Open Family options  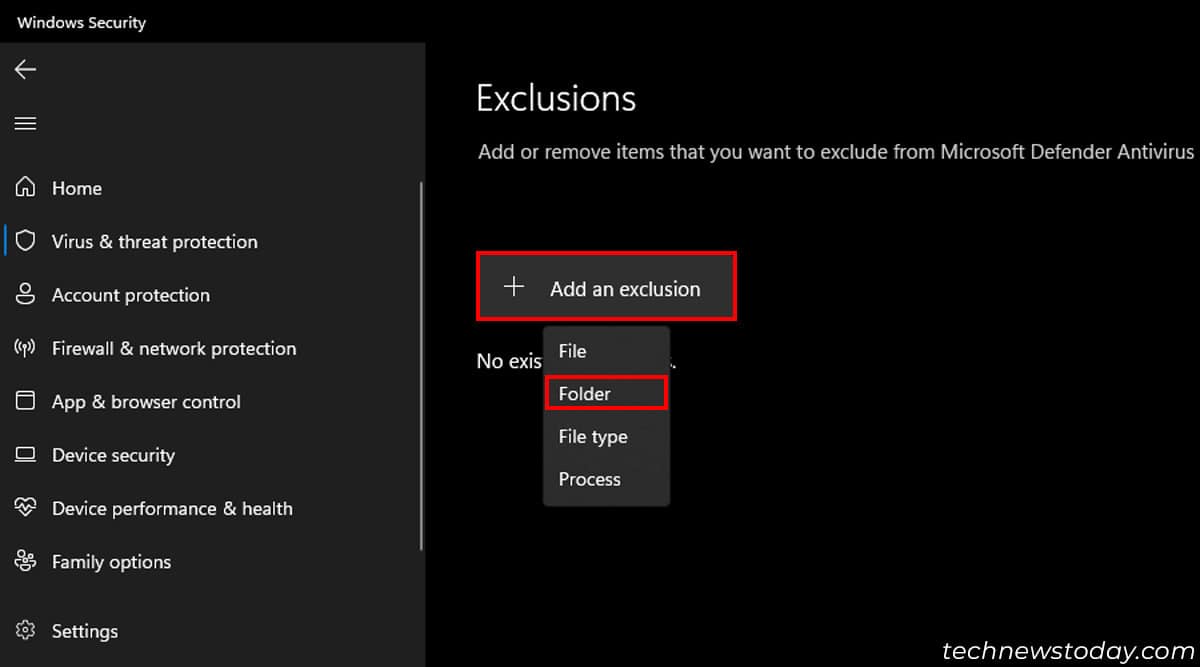110,562
